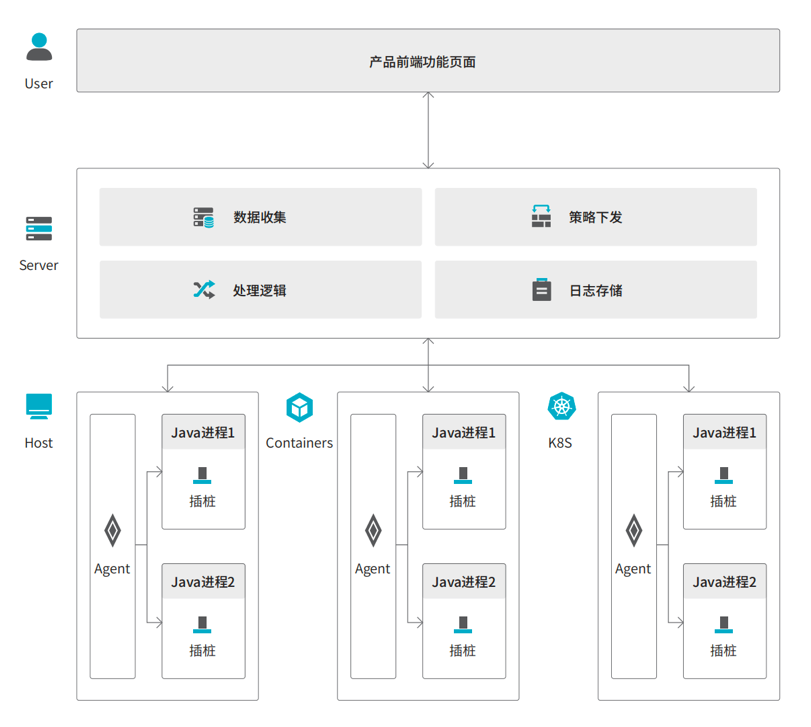Click the Agent diamond icon in Host box
Viewport: 811px width, 727px height.
point(113,531)
